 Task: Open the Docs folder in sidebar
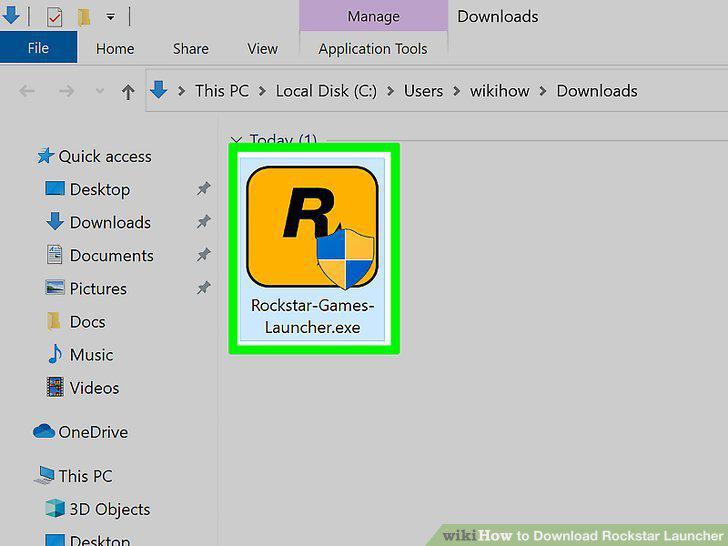[x=87, y=322]
